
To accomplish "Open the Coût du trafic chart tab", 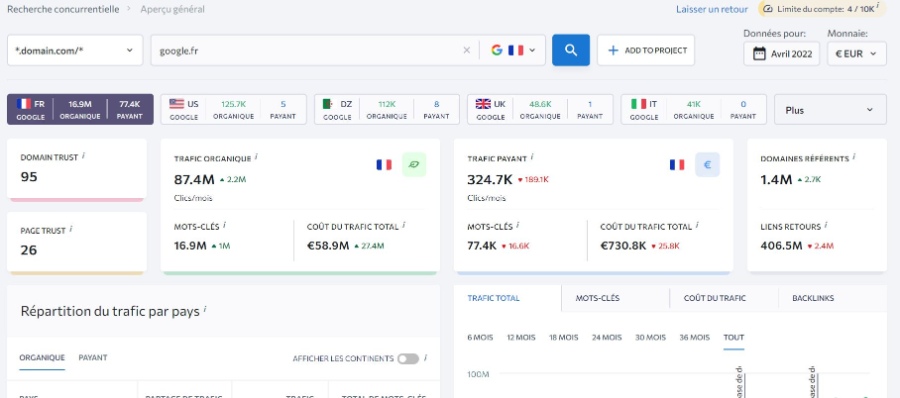I will [724, 298].
